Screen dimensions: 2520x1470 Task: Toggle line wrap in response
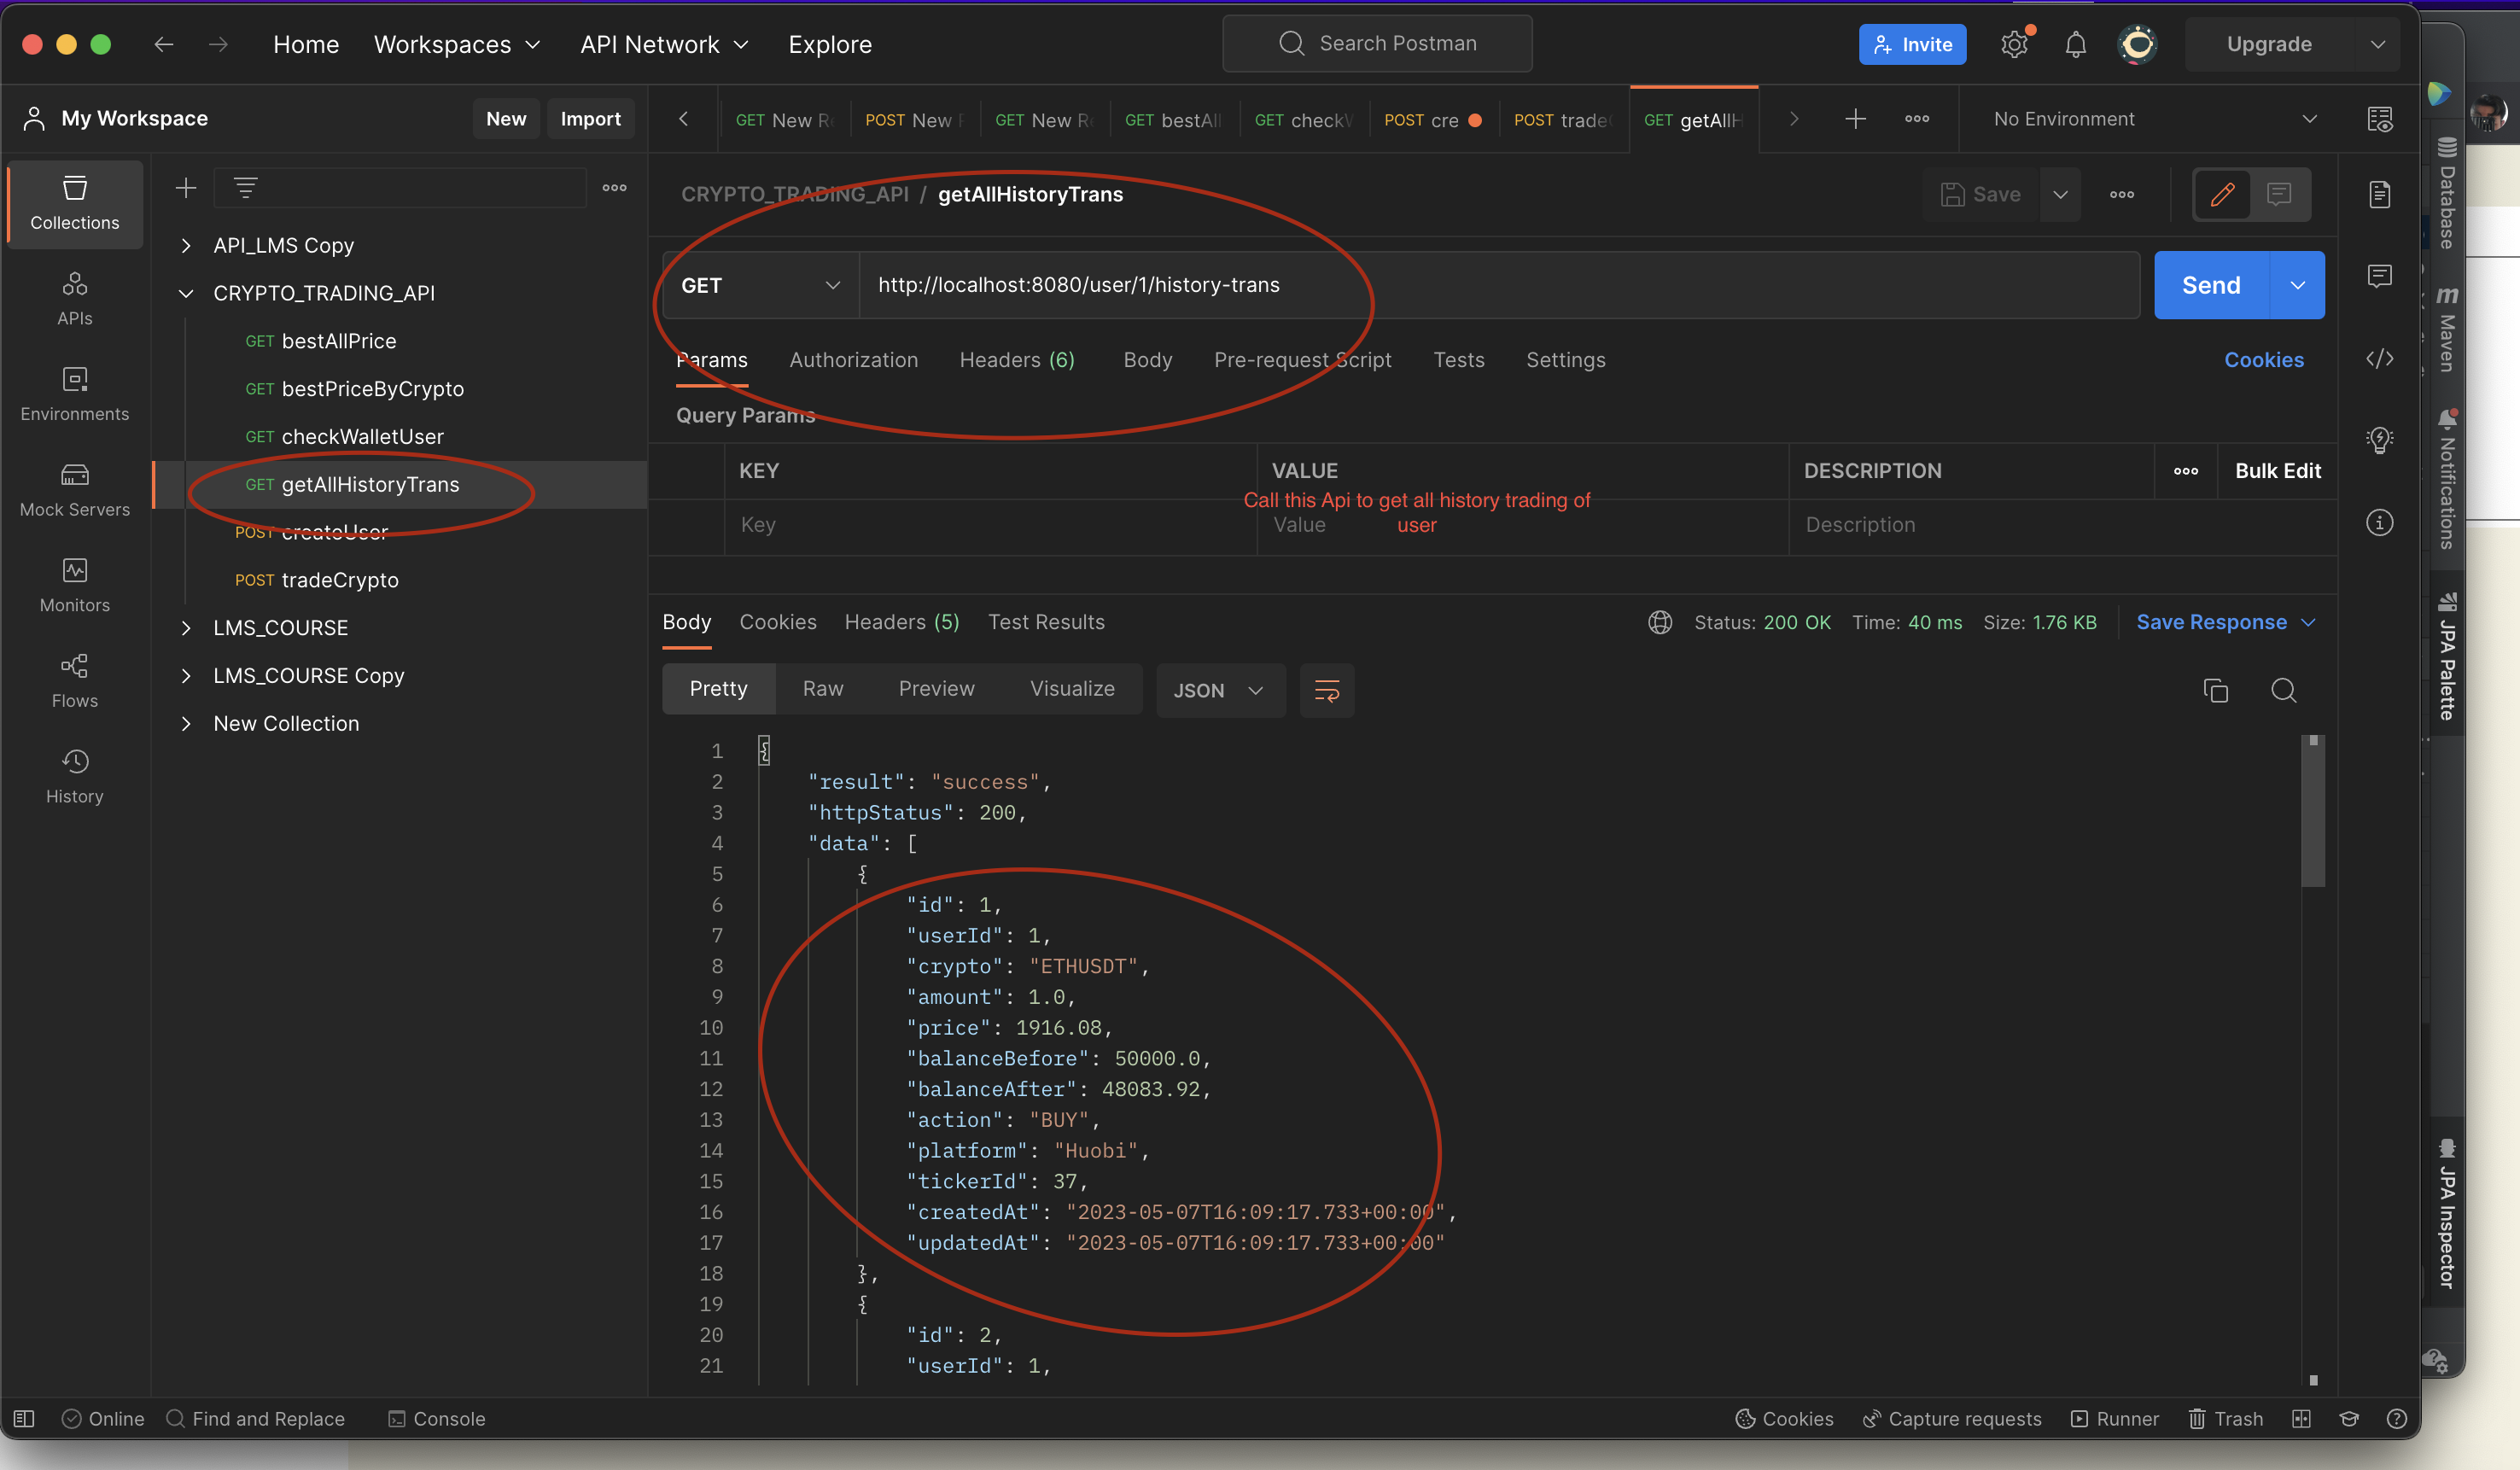(x=1327, y=690)
